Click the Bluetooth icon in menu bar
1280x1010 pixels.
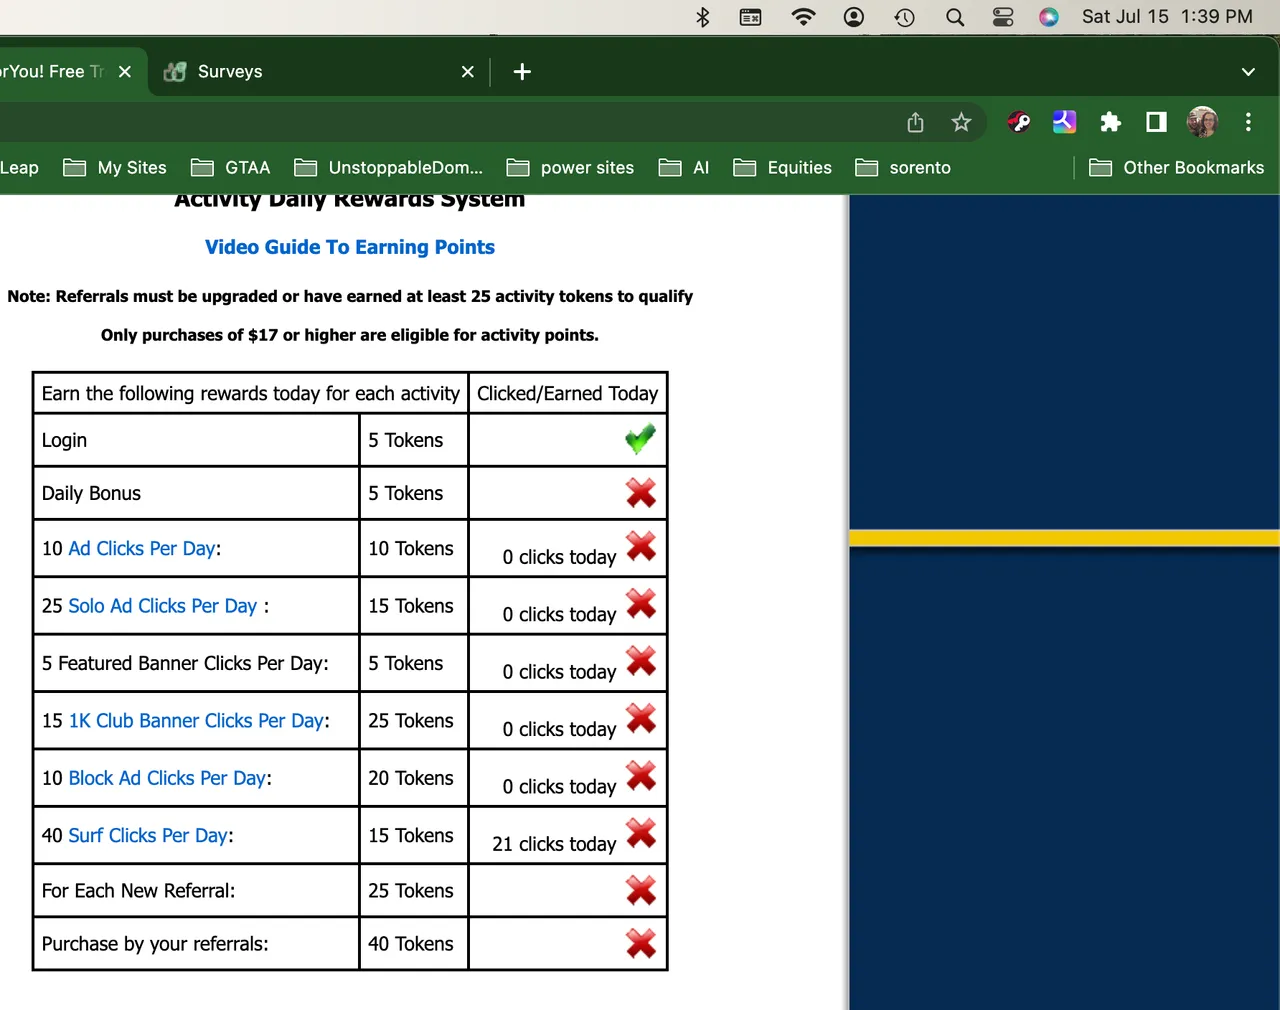702,17
